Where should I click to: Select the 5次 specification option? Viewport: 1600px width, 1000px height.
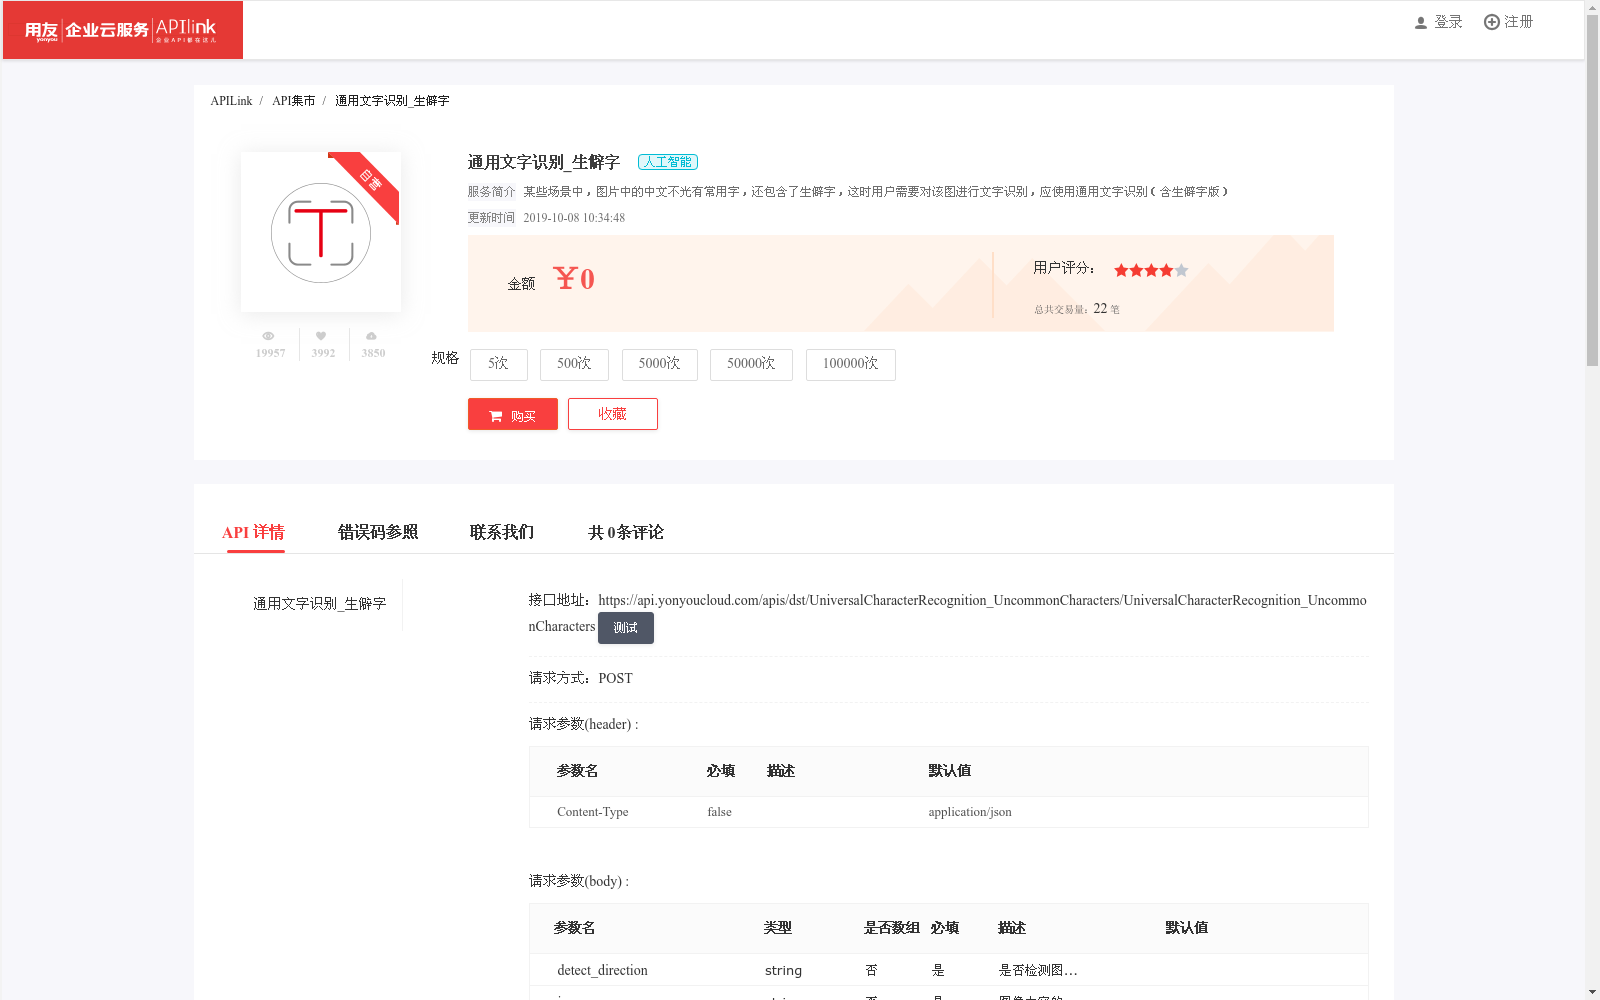(498, 364)
